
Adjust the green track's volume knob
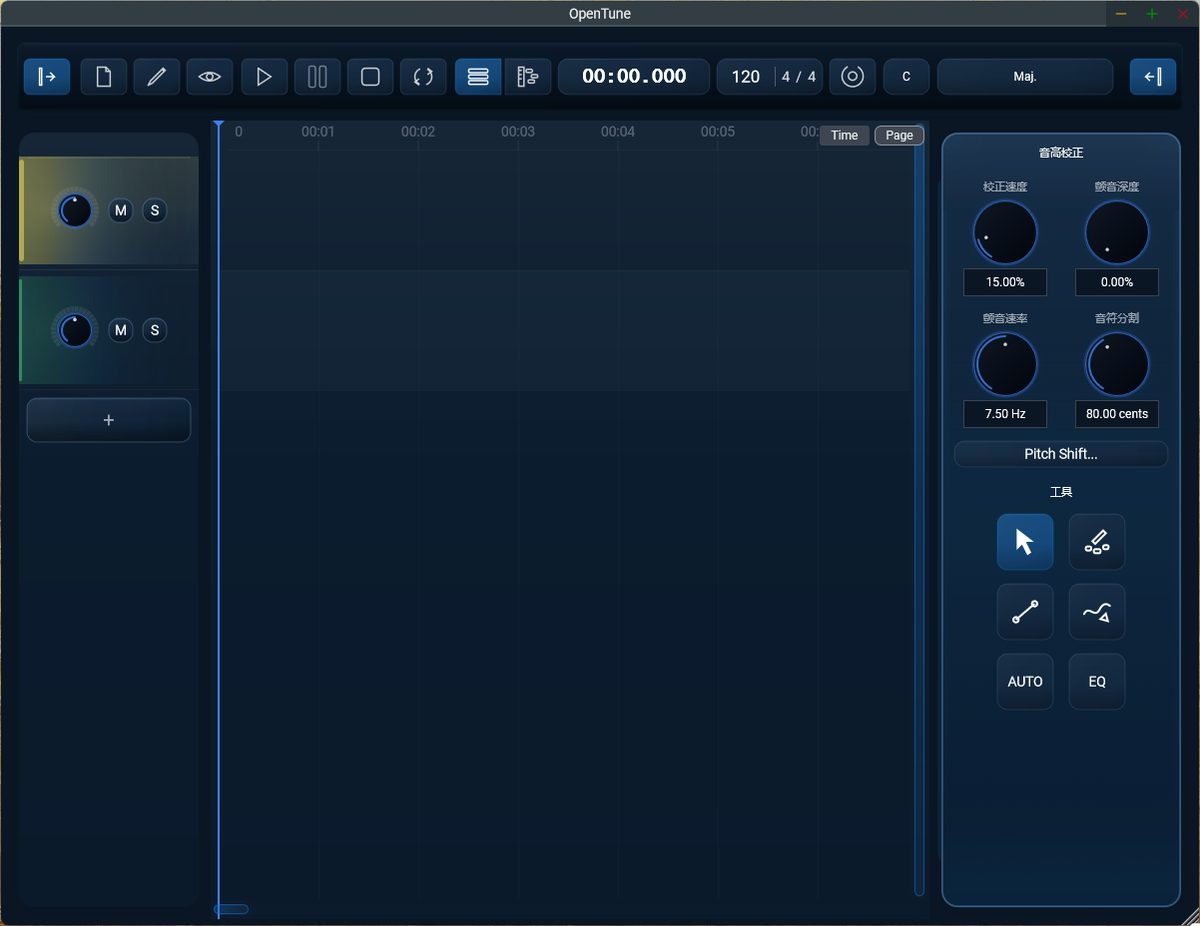(x=75, y=331)
